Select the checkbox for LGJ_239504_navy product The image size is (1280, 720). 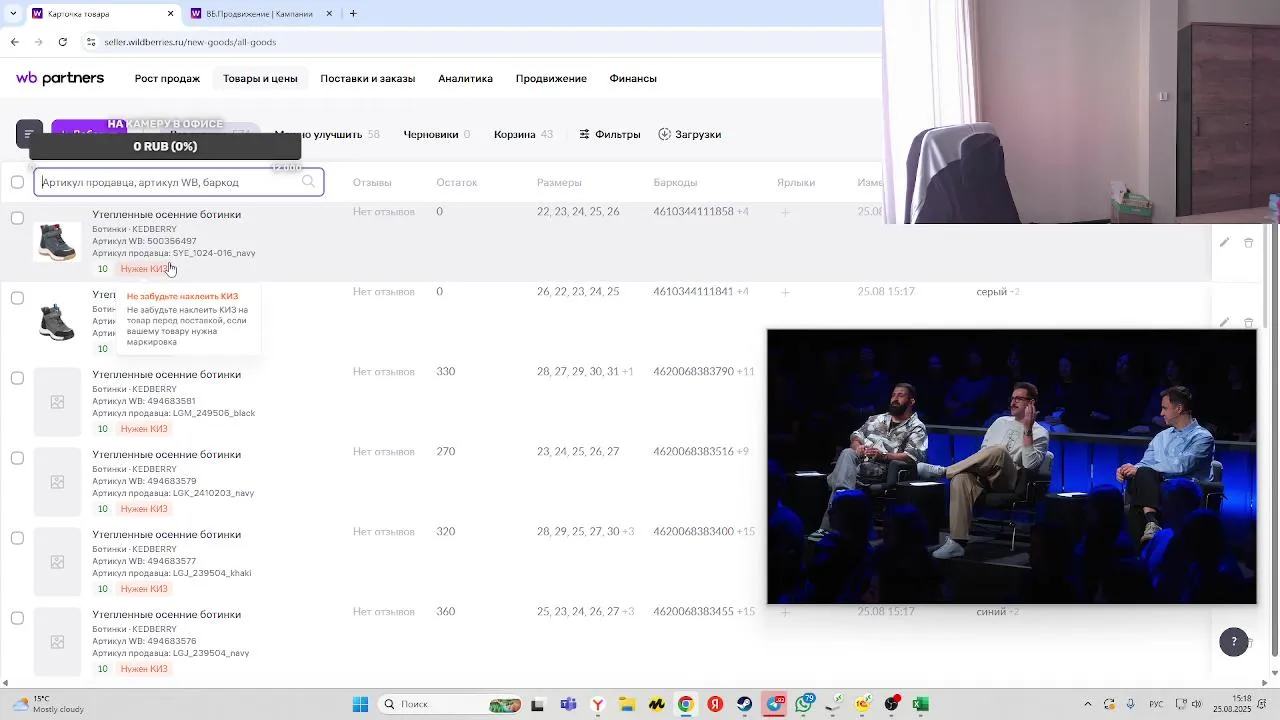click(x=17, y=618)
